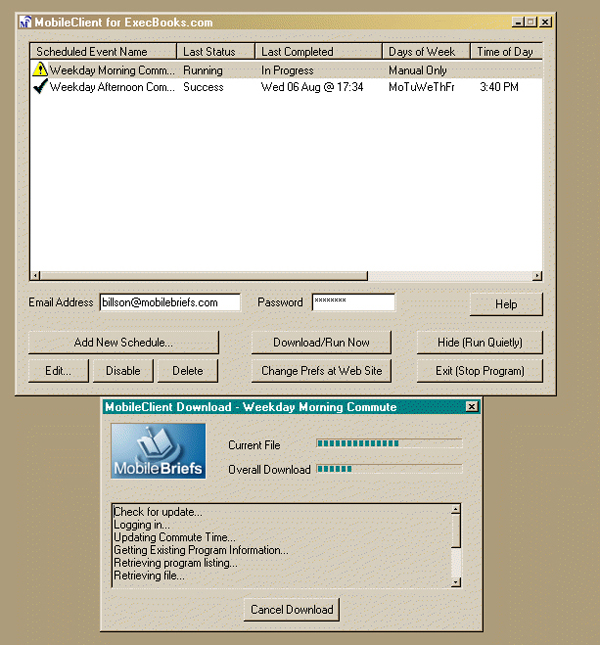This screenshot has width=600, height=645.
Task: Click the download log vertical scrollbar thumb
Action: [456, 531]
